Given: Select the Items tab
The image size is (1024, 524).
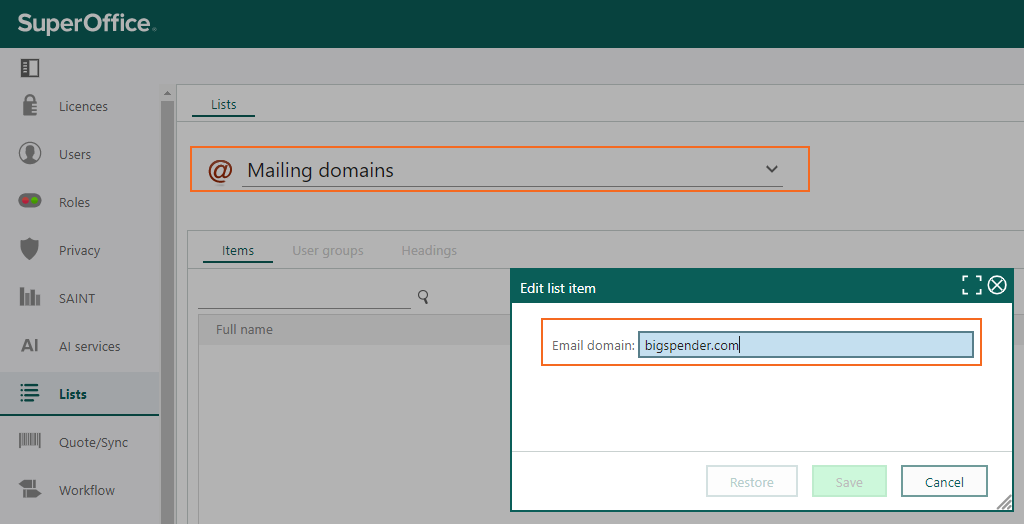Looking at the screenshot, I should (238, 250).
